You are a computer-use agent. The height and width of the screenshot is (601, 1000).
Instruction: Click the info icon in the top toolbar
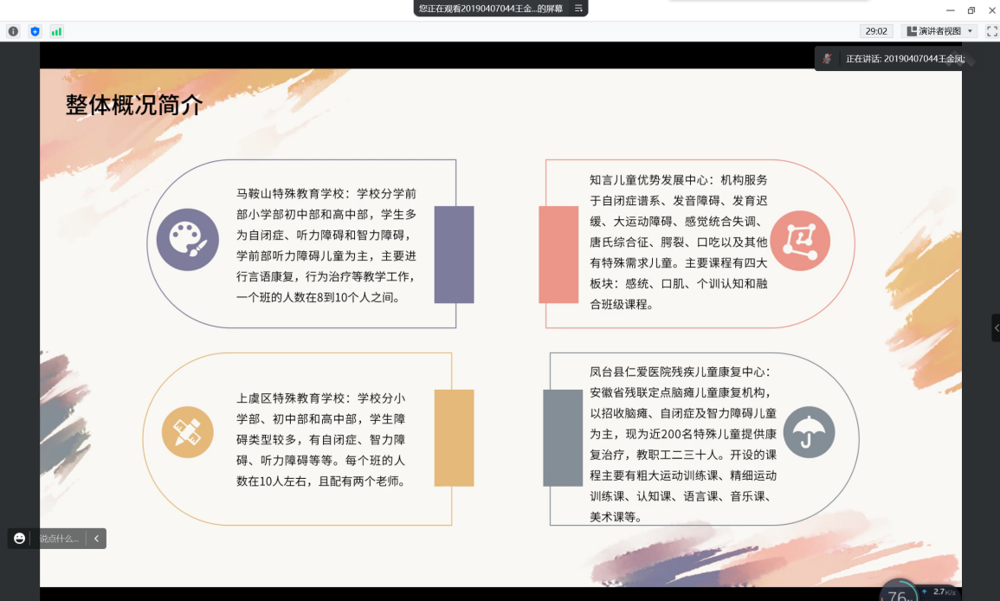[11, 31]
